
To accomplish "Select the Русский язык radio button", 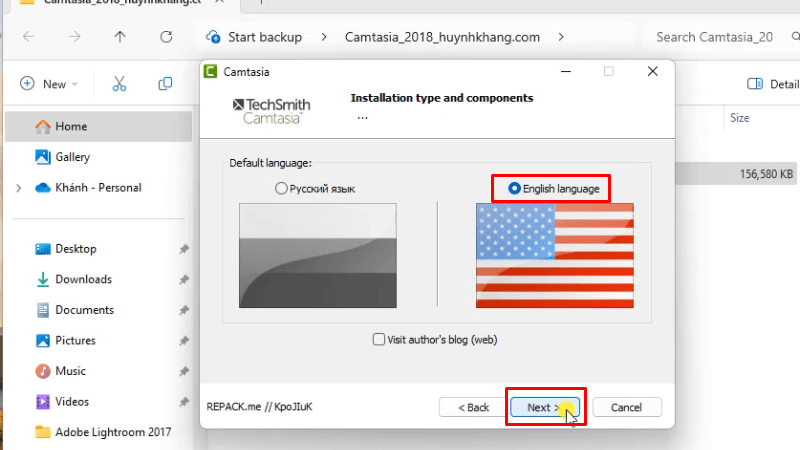I will pyautogui.click(x=281, y=188).
